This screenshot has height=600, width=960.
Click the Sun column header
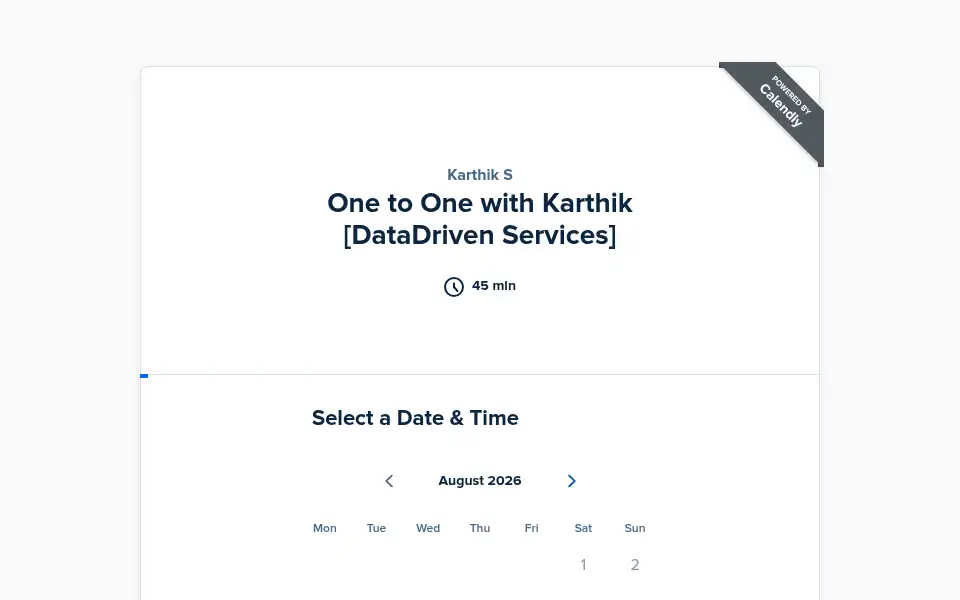pyautogui.click(x=635, y=528)
